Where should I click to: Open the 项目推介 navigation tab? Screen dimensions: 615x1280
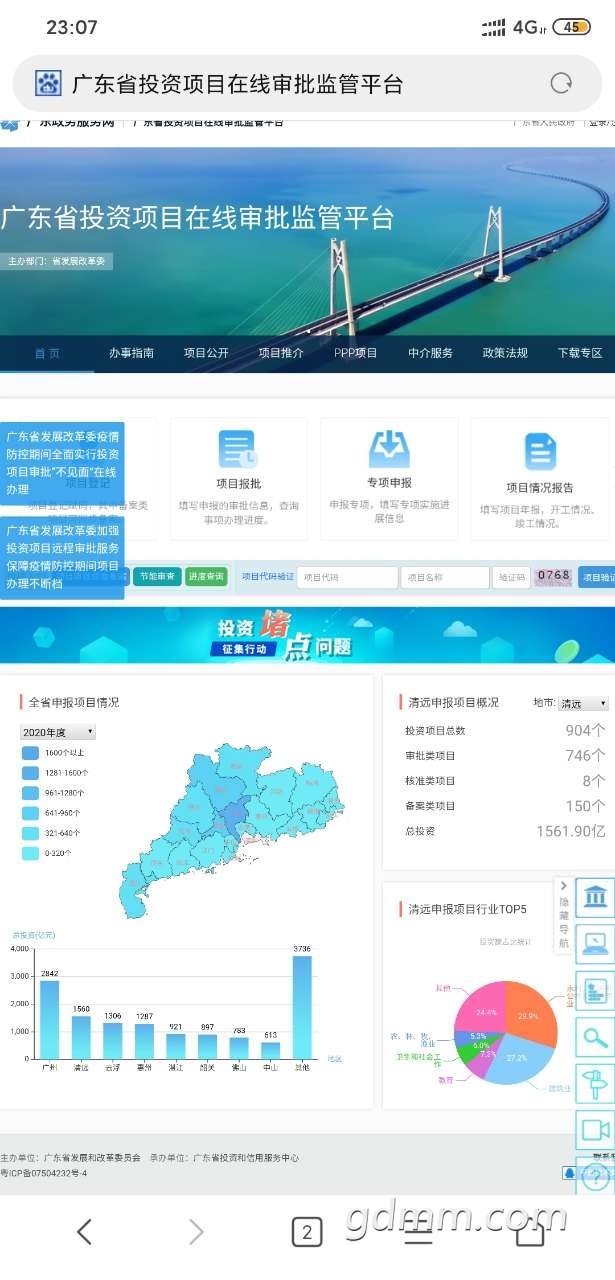[281, 353]
